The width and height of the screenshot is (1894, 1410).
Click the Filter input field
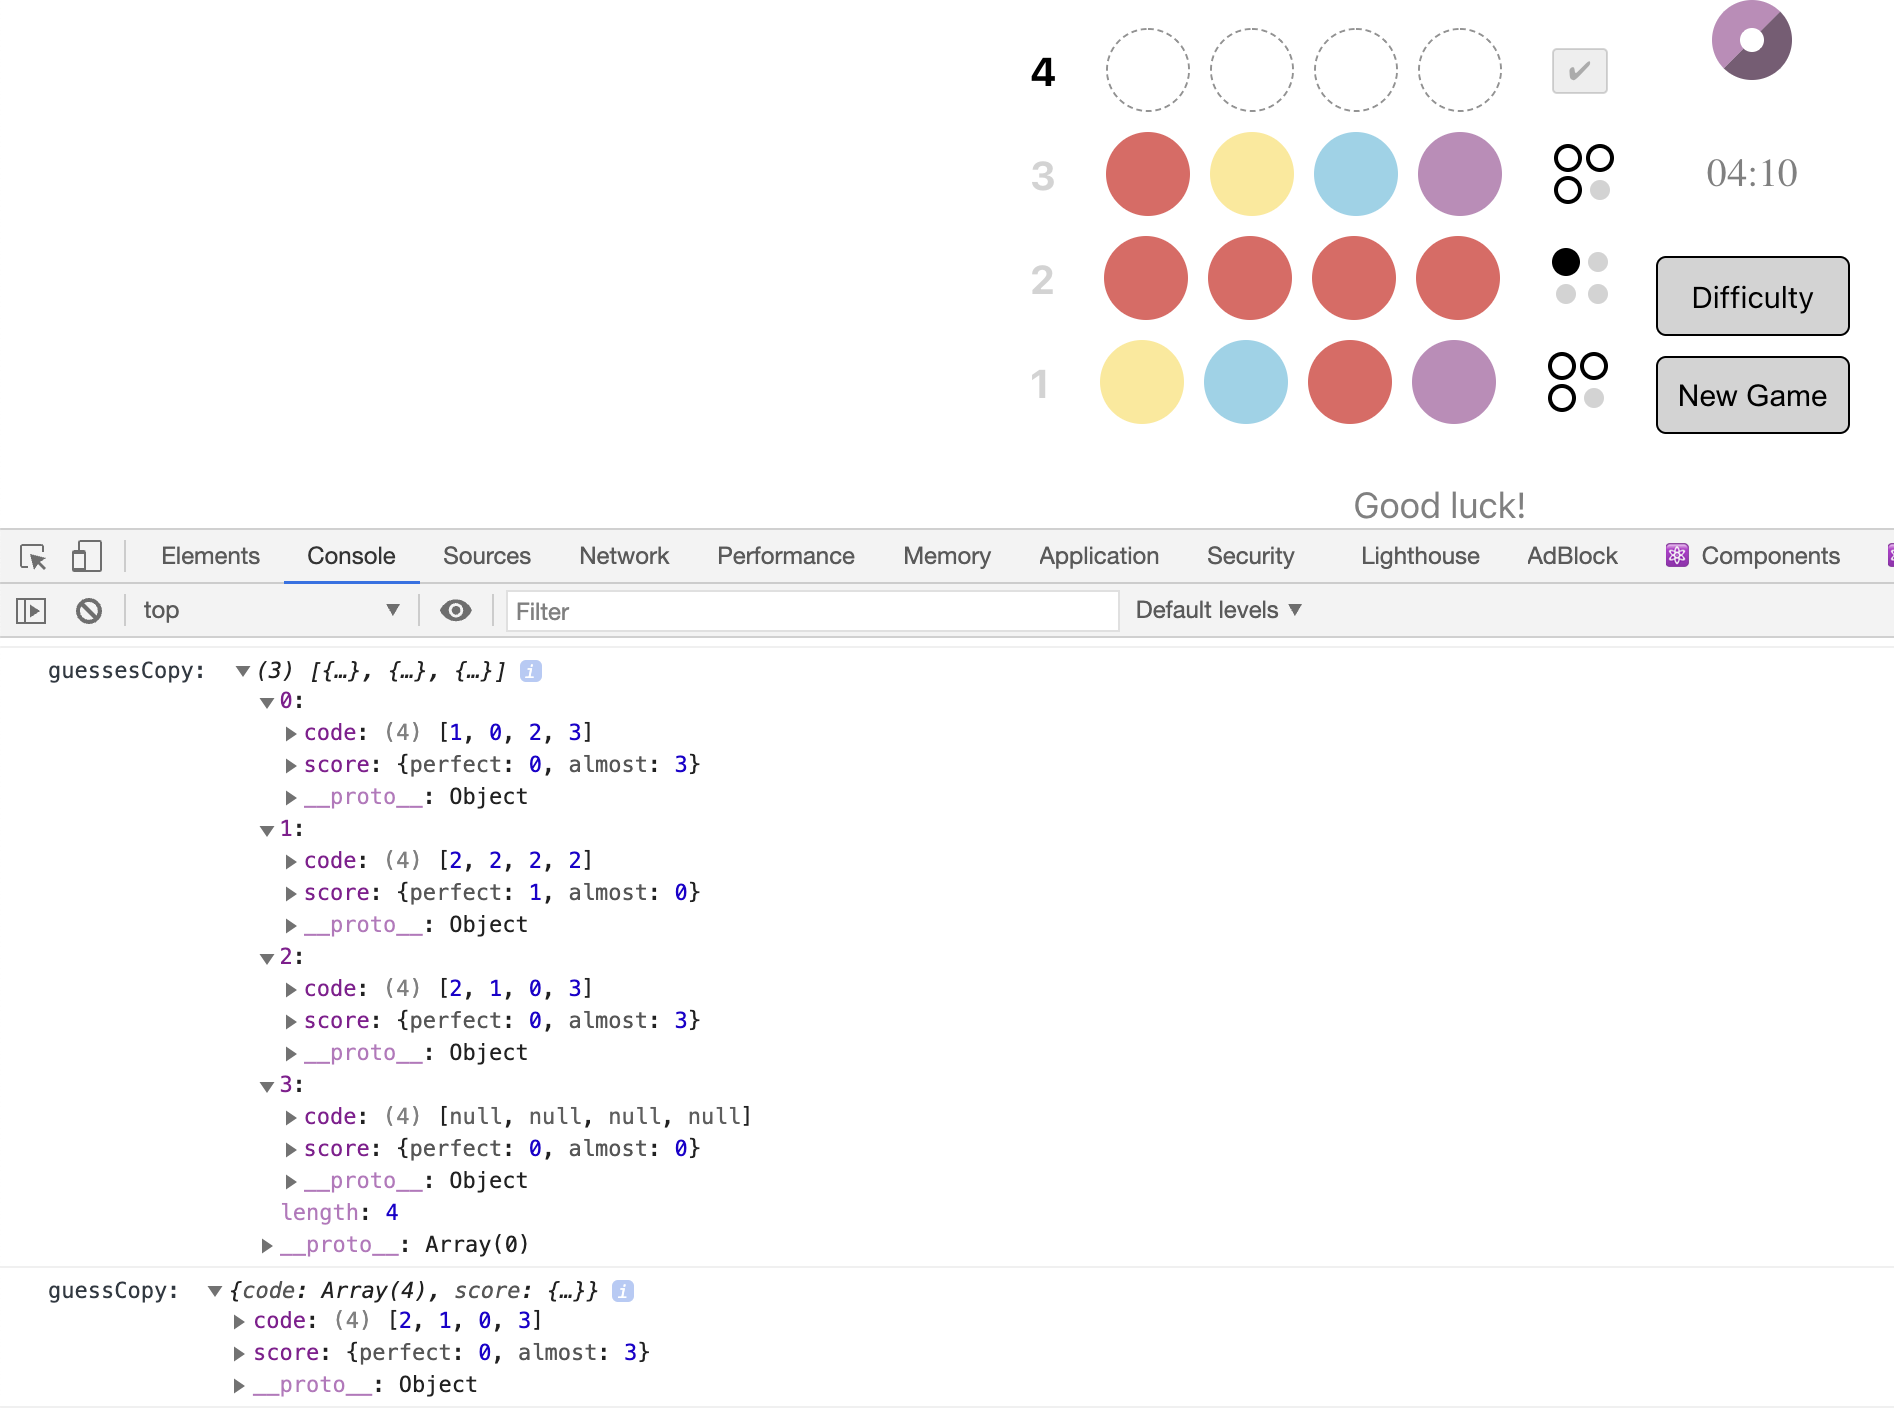point(812,610)
